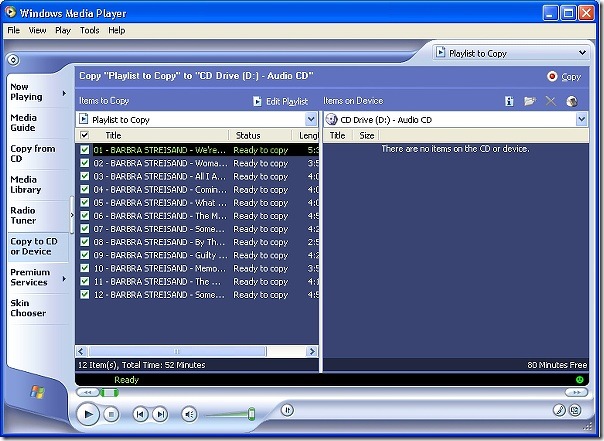
Task: Click the red Copy record icon
Action: 552,76
